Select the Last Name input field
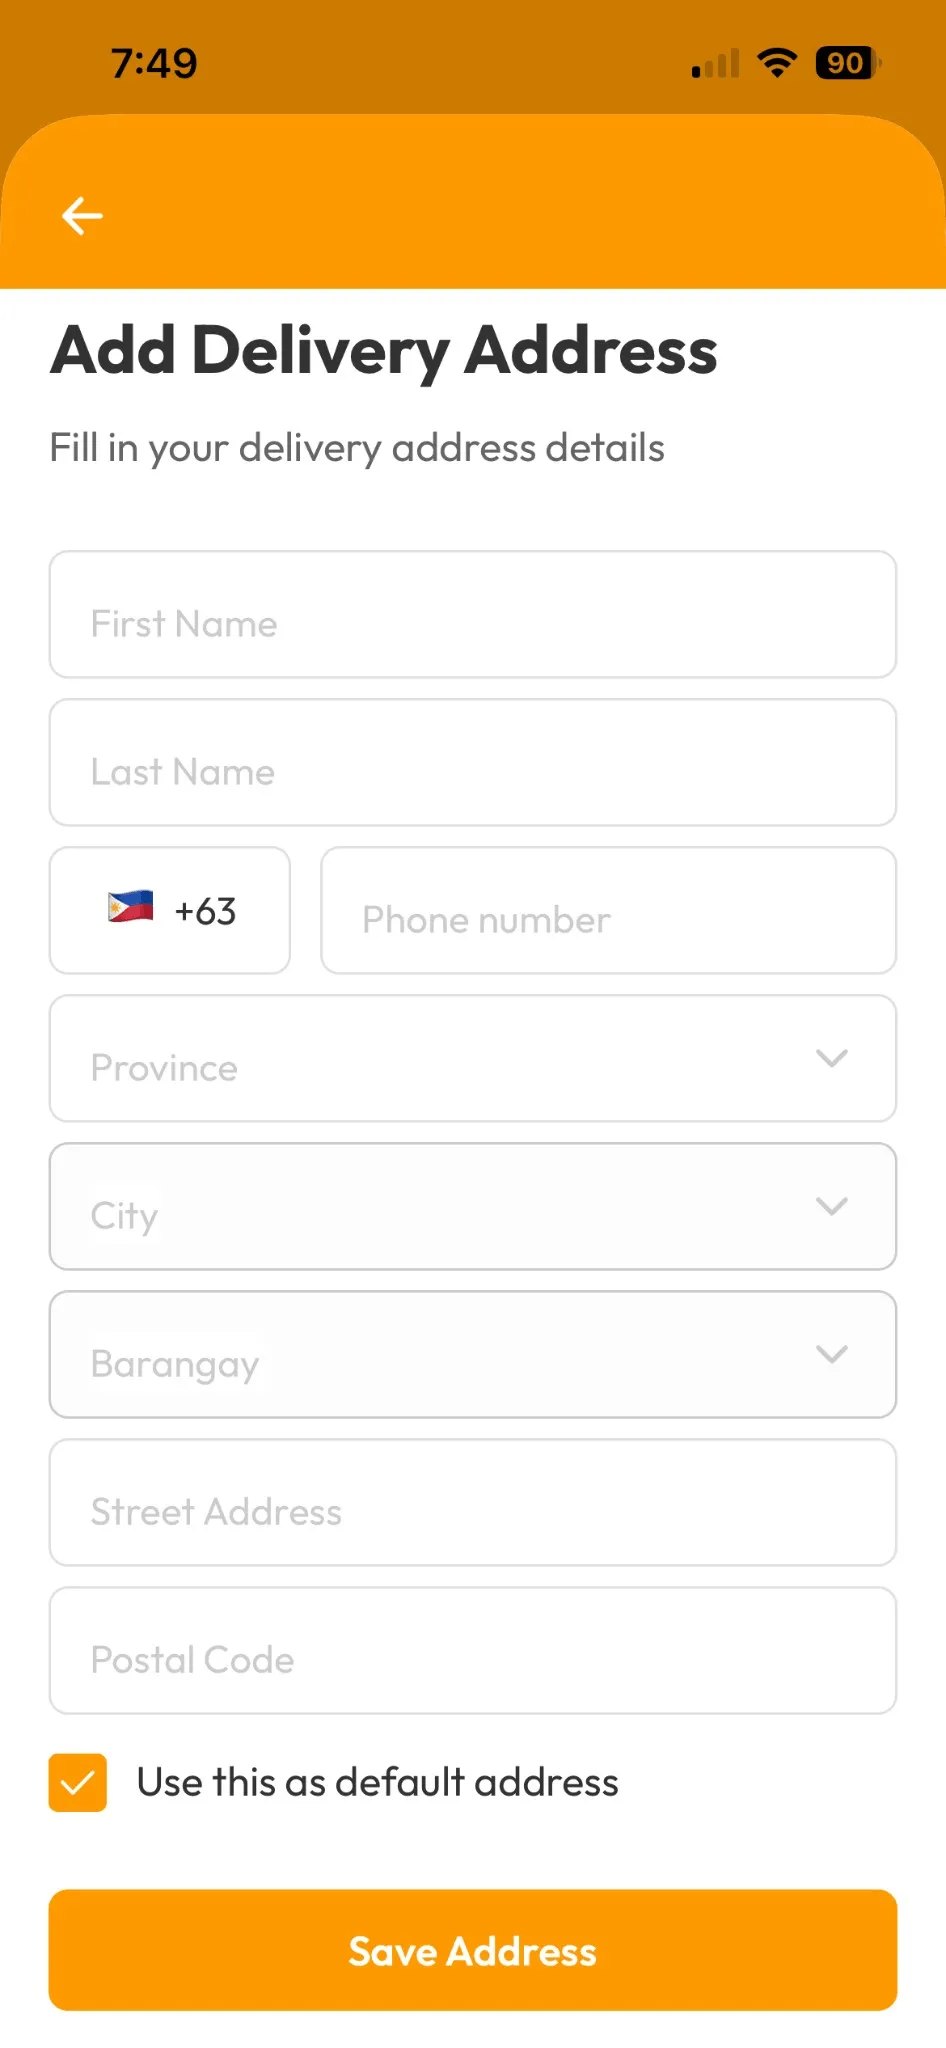The height and width of the screenshot is (2048, 946). [x=472, y=762]
